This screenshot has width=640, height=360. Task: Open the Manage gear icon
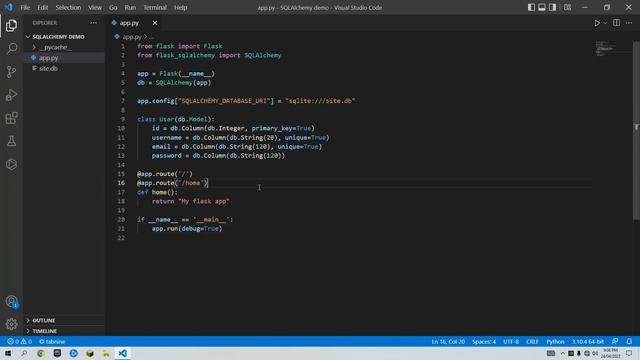pos(11,324)
